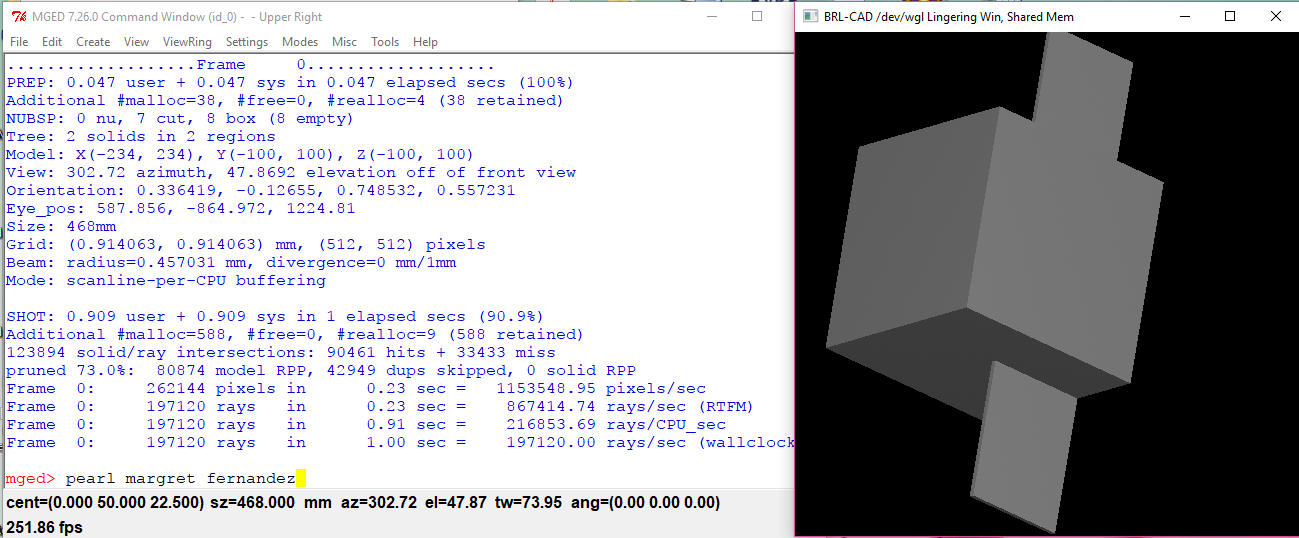The height and width of the screenshot is (538, 1299).
Task: Click the '251.86 fps' status readout
Action: pos(44,526)
